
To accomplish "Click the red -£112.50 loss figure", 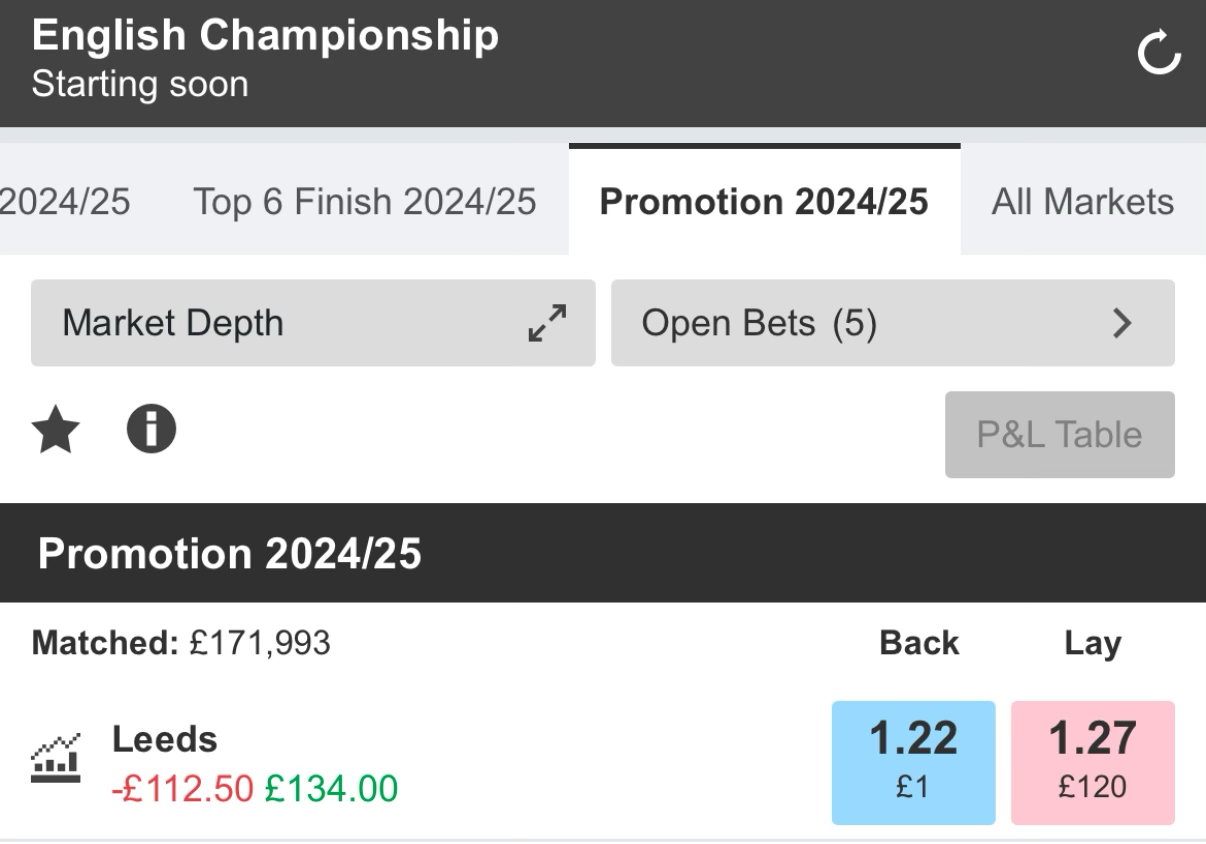I will (x=184, y=789).
